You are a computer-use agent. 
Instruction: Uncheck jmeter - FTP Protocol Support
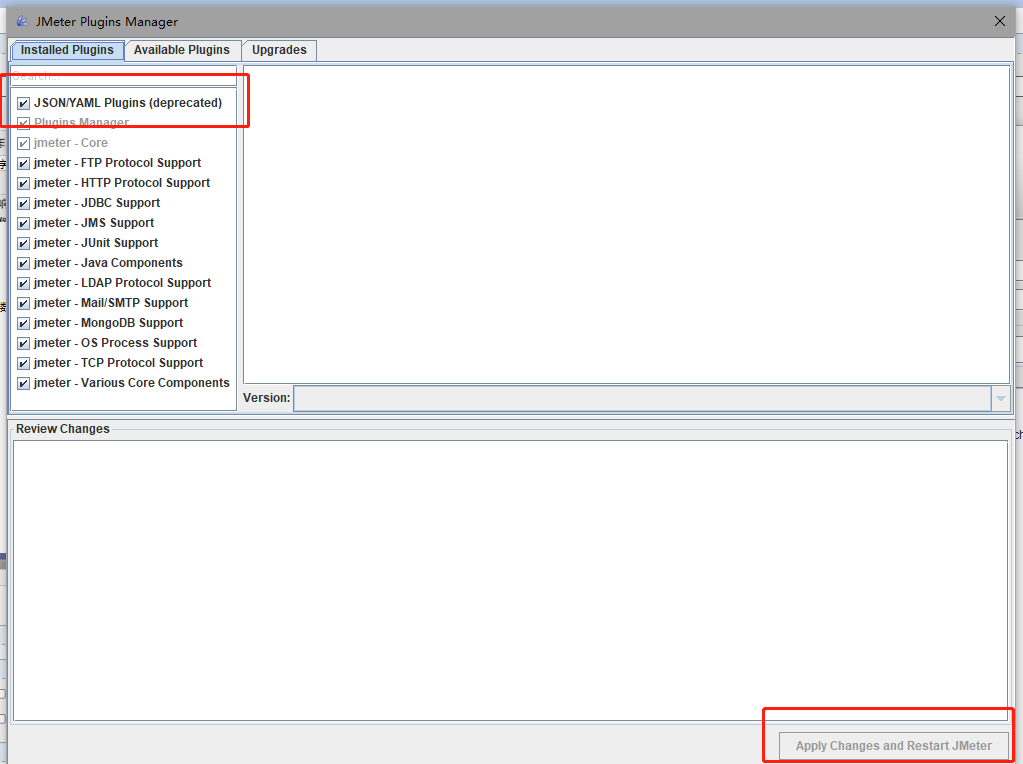pyautogui.click(x=23, y=163)
